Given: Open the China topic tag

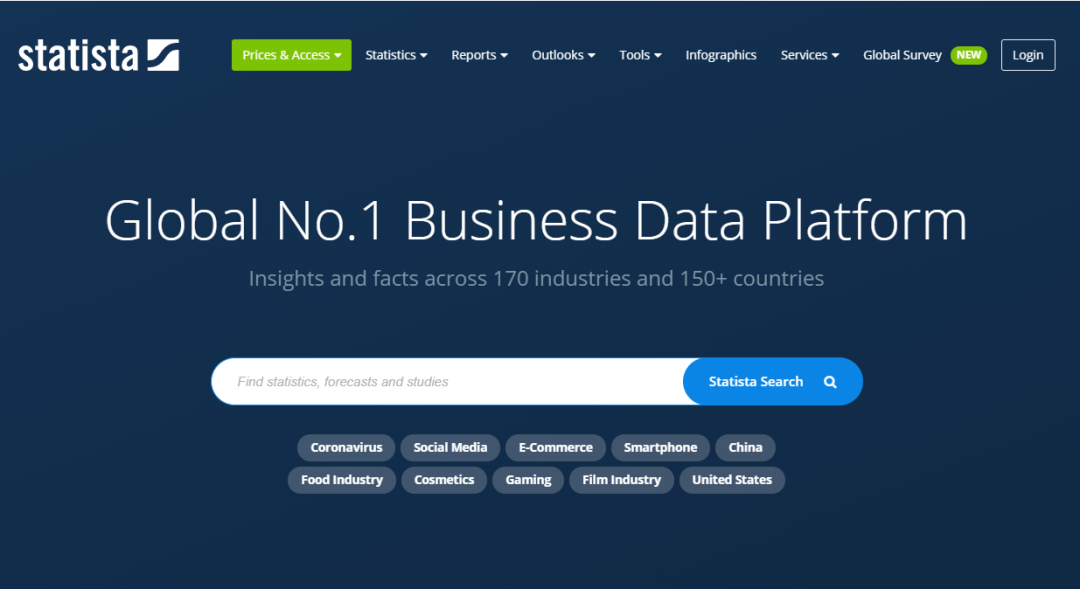Looking at the screenshot, I should click(745, 448).
